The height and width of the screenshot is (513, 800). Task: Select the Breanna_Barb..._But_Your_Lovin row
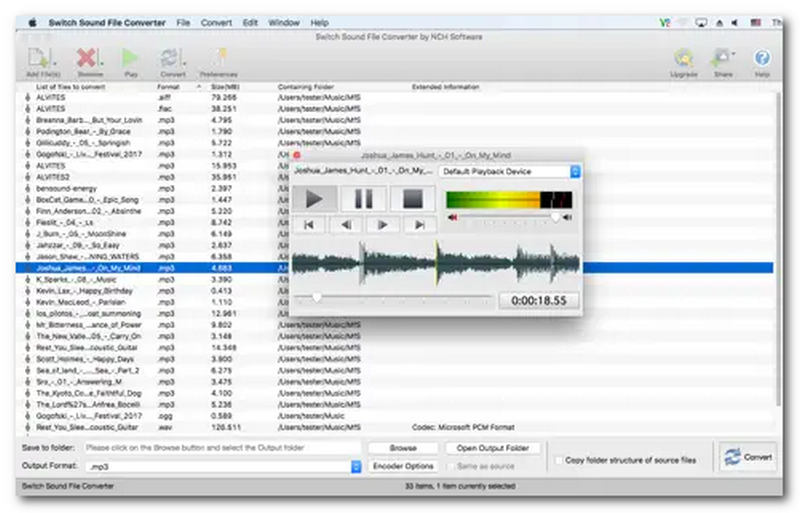tap(394, 120)
